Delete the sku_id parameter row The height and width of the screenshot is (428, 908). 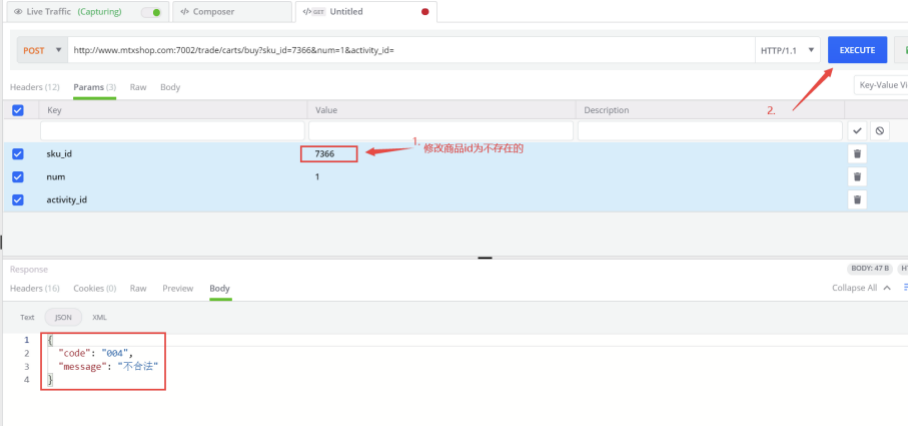[x=857, y=154]
